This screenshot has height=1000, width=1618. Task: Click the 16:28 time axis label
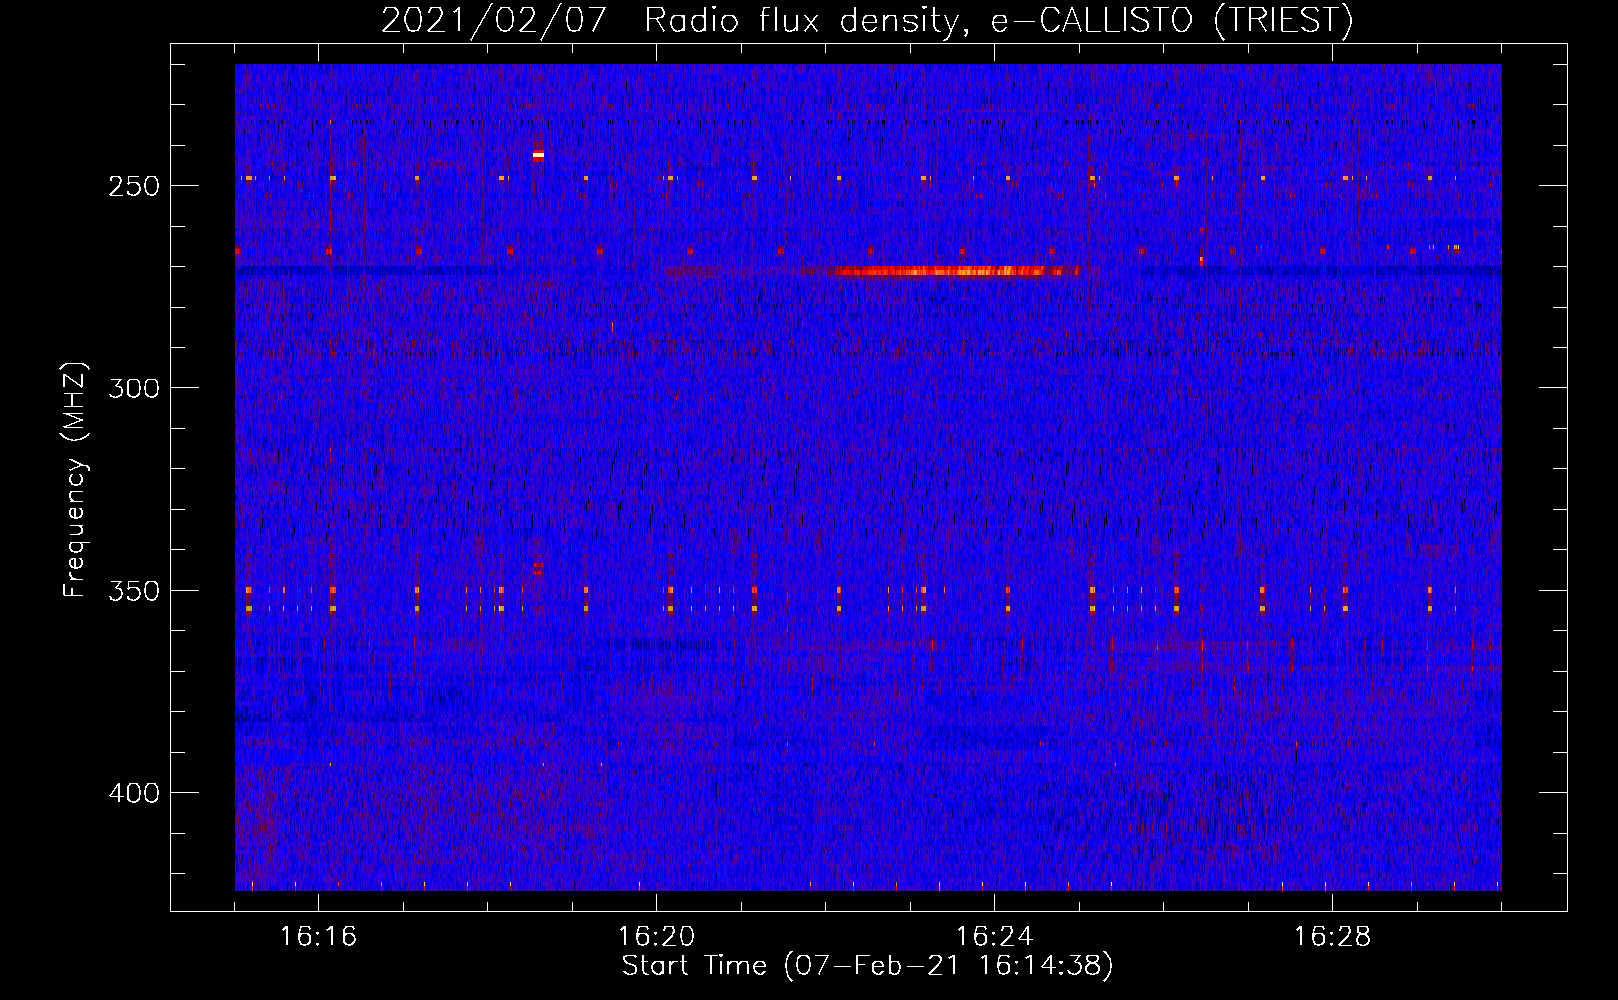[1332, 936]
